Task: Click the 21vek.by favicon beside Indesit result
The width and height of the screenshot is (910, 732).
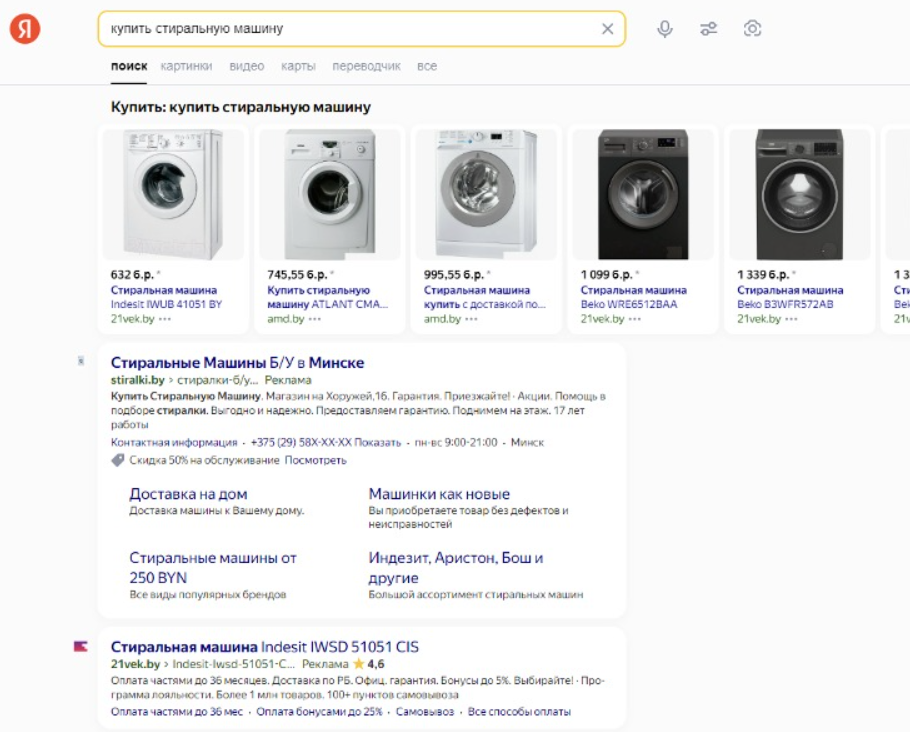Action: tap(81, 647)
